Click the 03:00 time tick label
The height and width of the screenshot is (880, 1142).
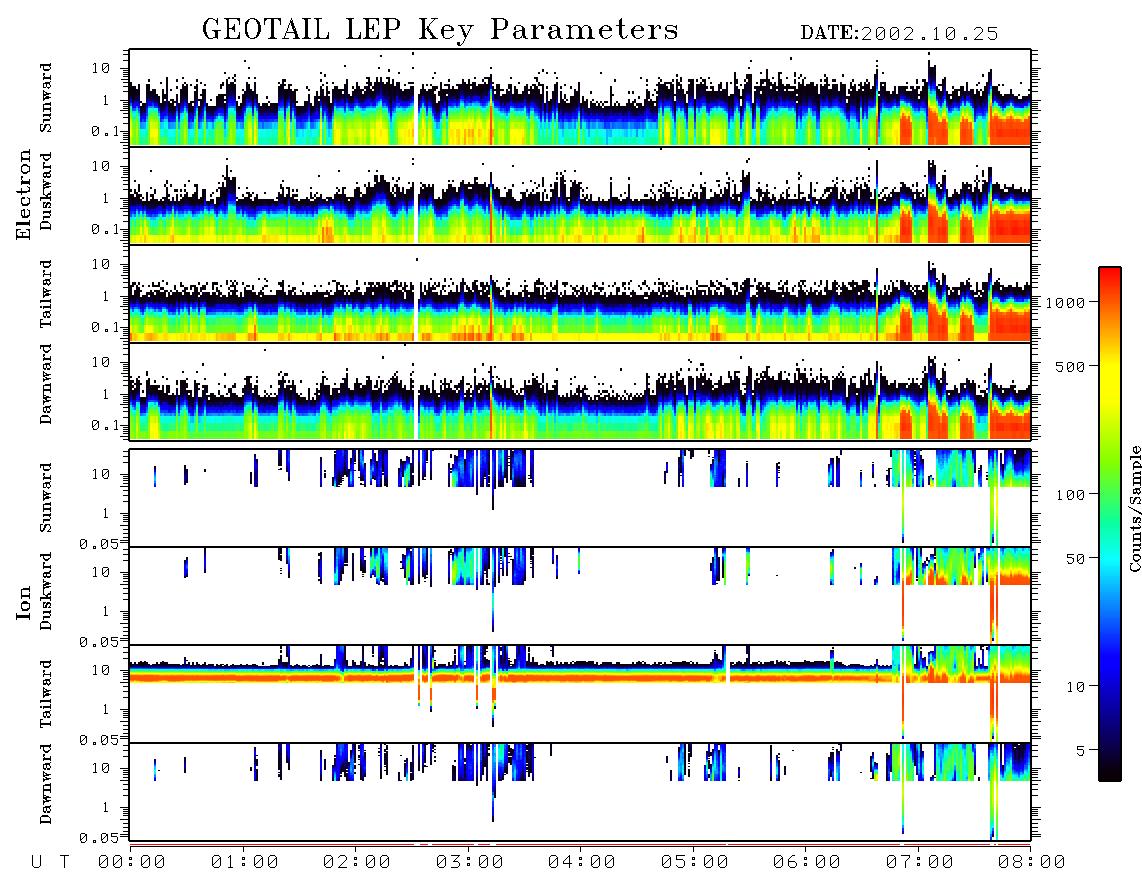[470, 863]
